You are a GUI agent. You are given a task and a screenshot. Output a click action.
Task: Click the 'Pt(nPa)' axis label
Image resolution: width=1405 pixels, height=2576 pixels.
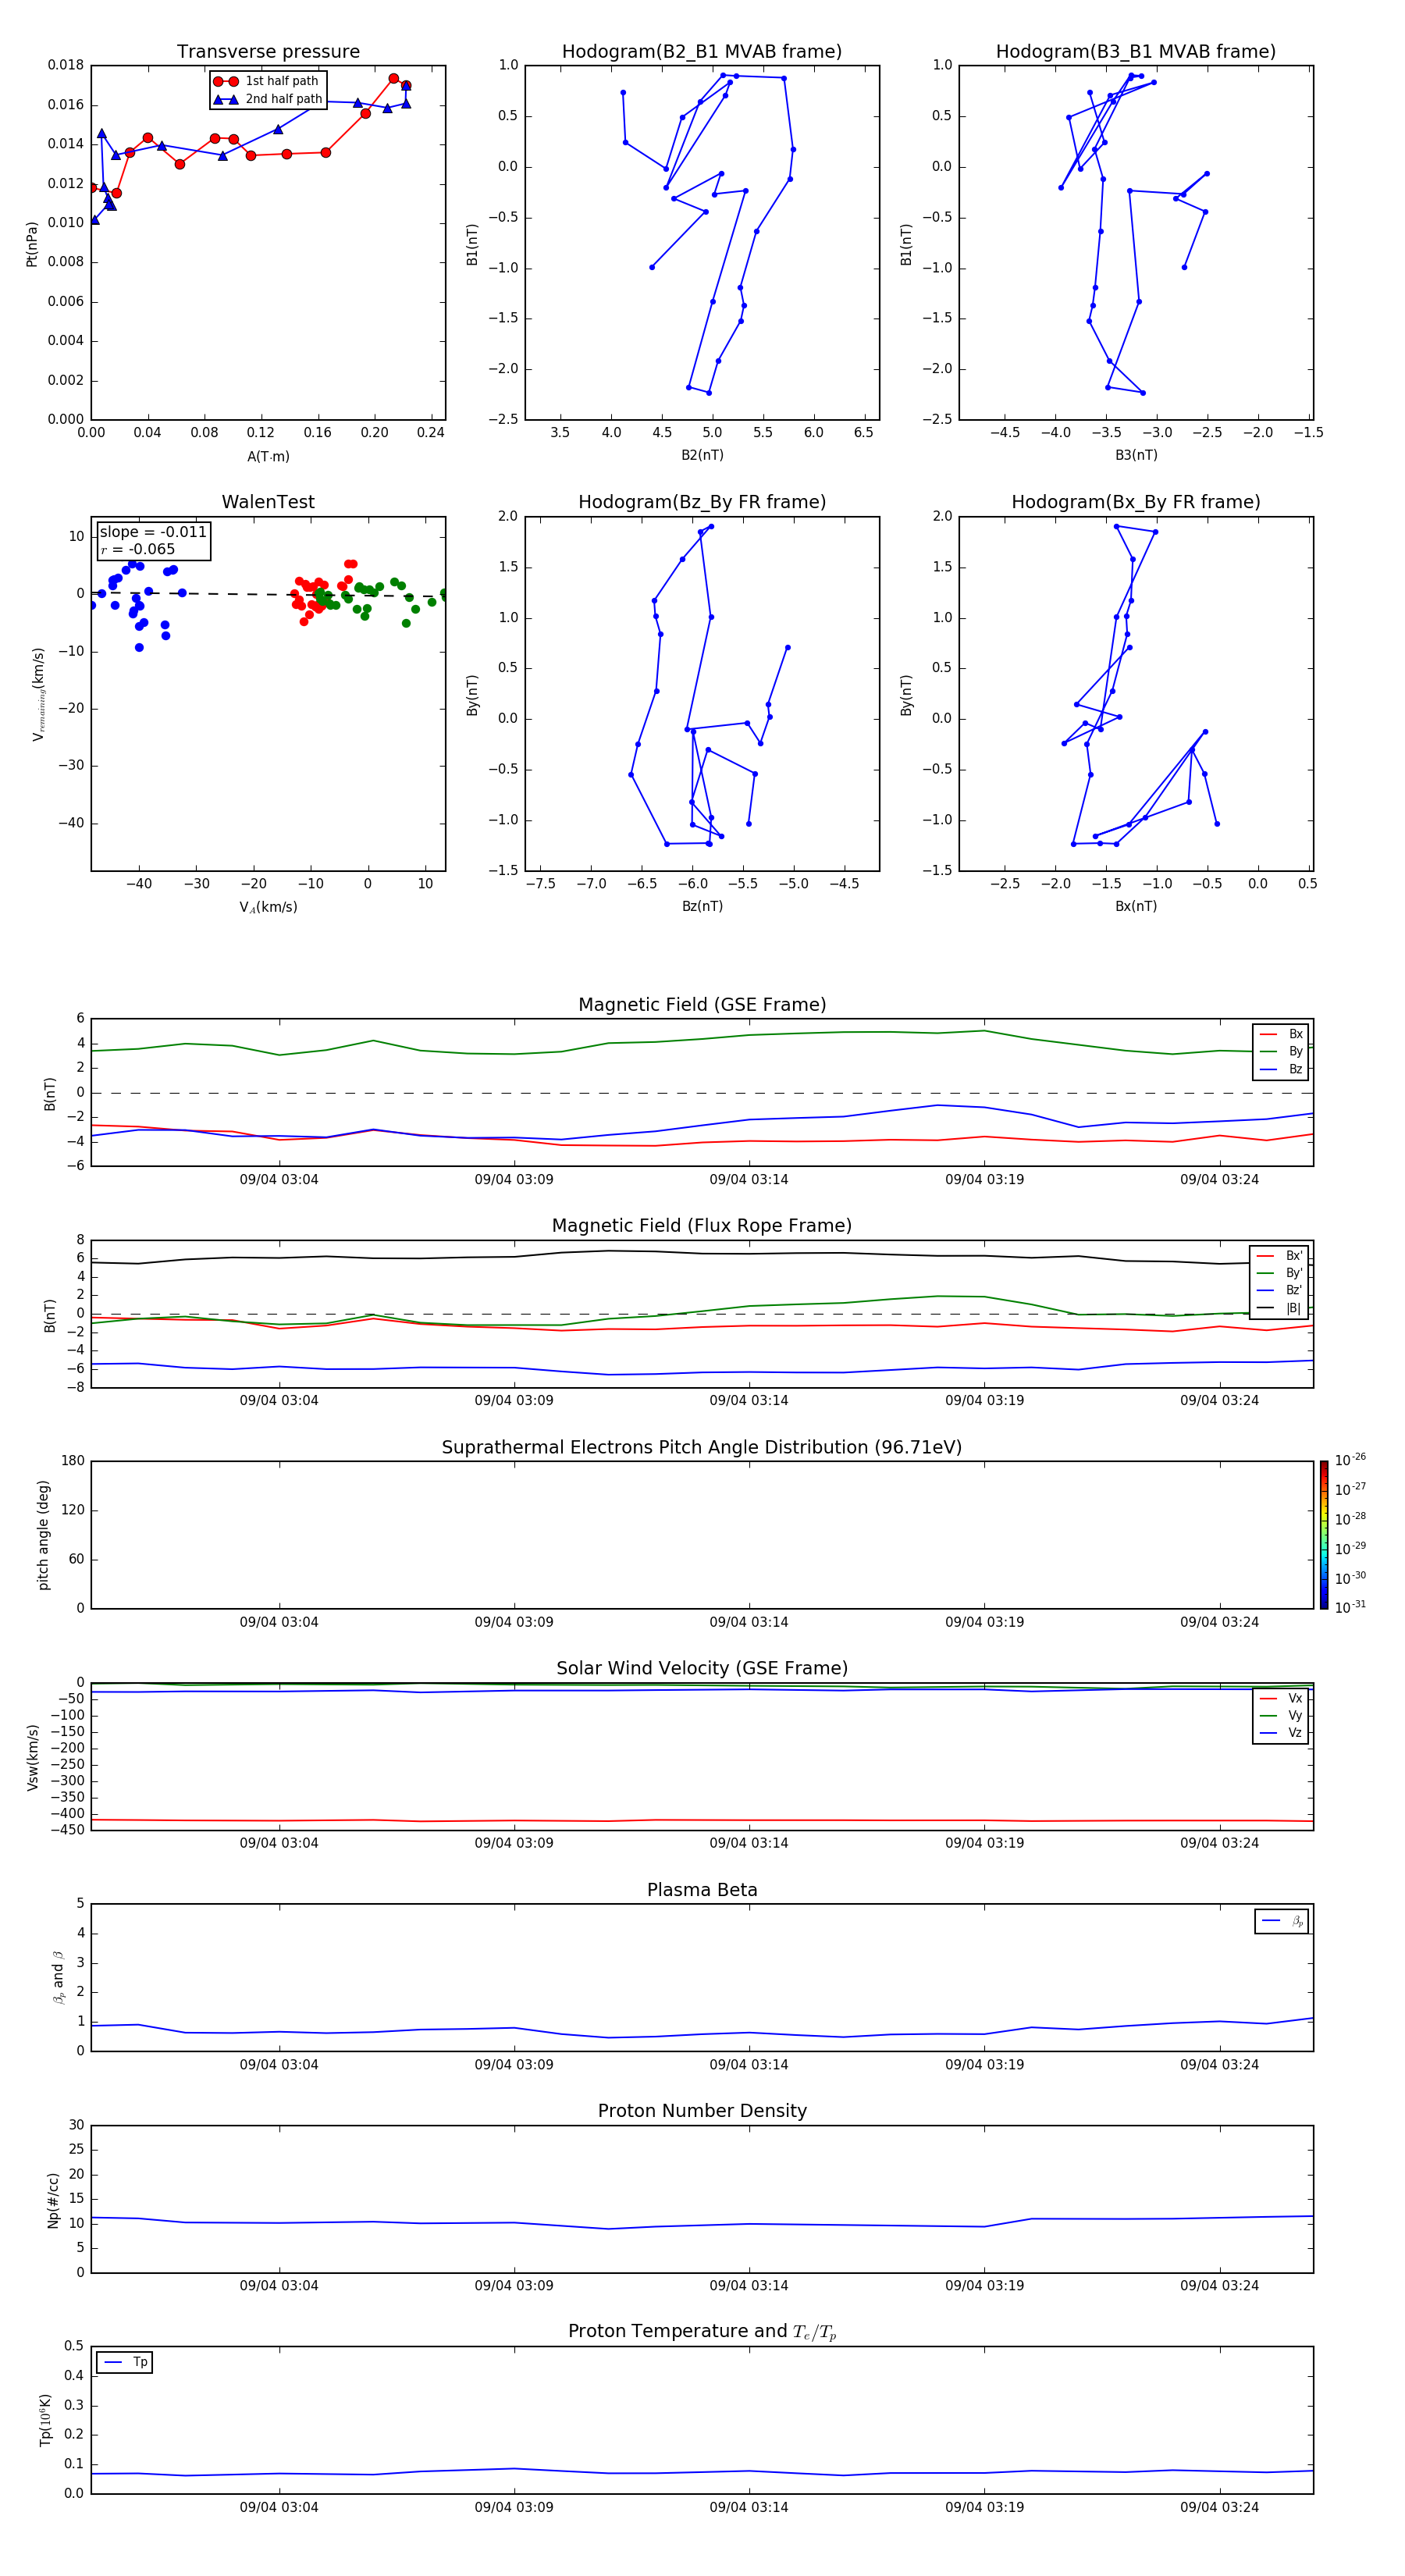(32, 243)
